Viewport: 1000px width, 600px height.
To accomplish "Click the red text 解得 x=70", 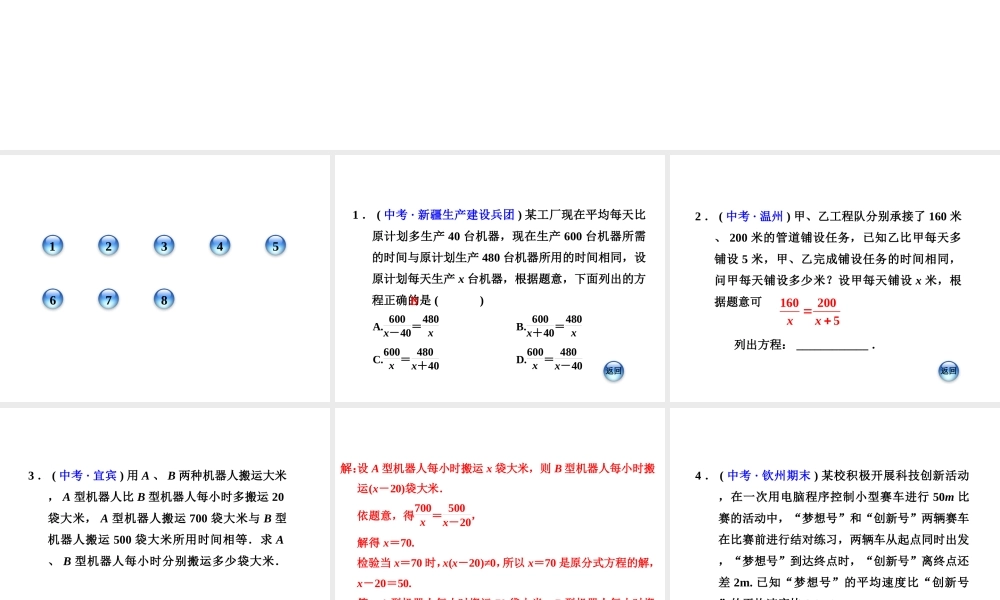I will [x=386, y=543].
